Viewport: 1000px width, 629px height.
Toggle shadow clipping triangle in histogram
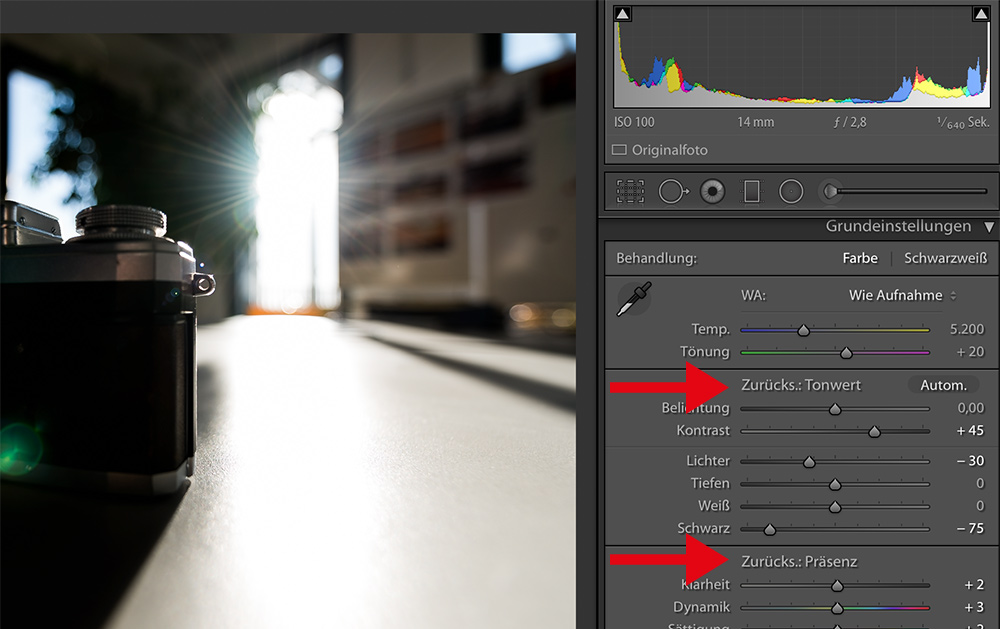pos(623,14)
